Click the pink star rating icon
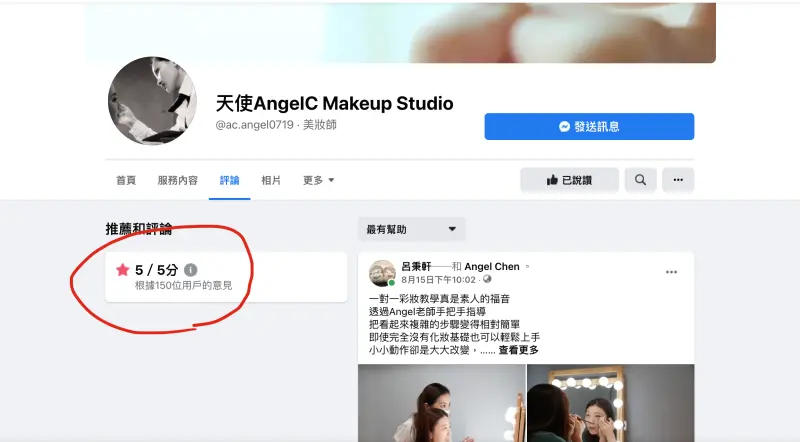The image size is (800, 442). [122, 269]
